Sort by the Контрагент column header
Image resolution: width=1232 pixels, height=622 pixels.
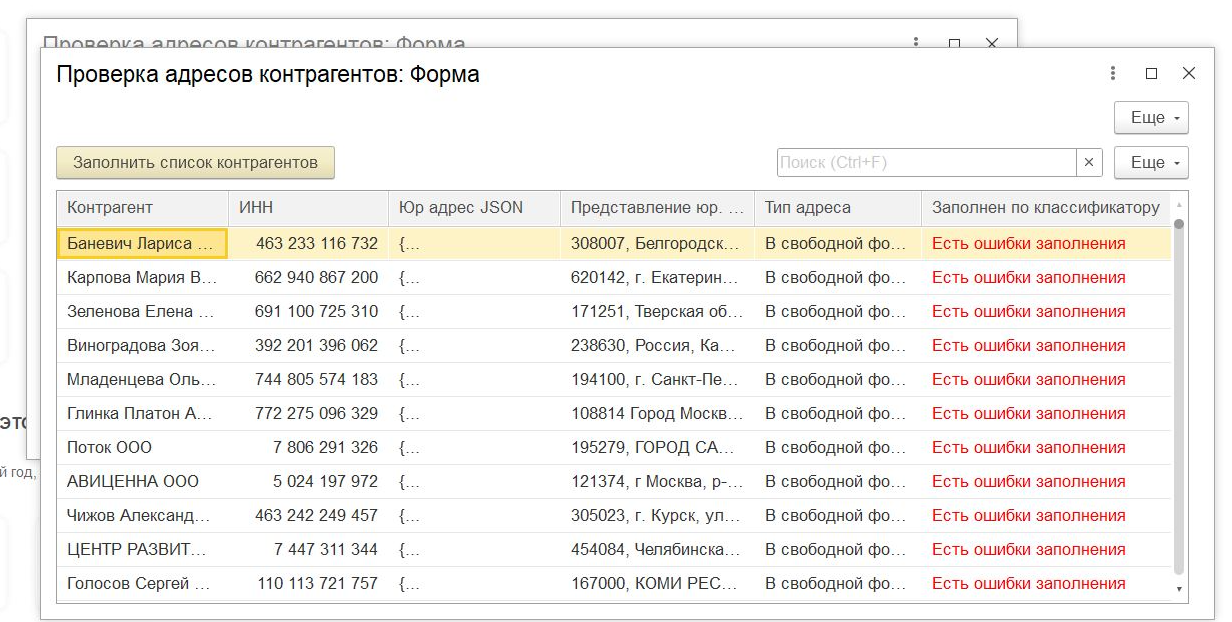142,208
